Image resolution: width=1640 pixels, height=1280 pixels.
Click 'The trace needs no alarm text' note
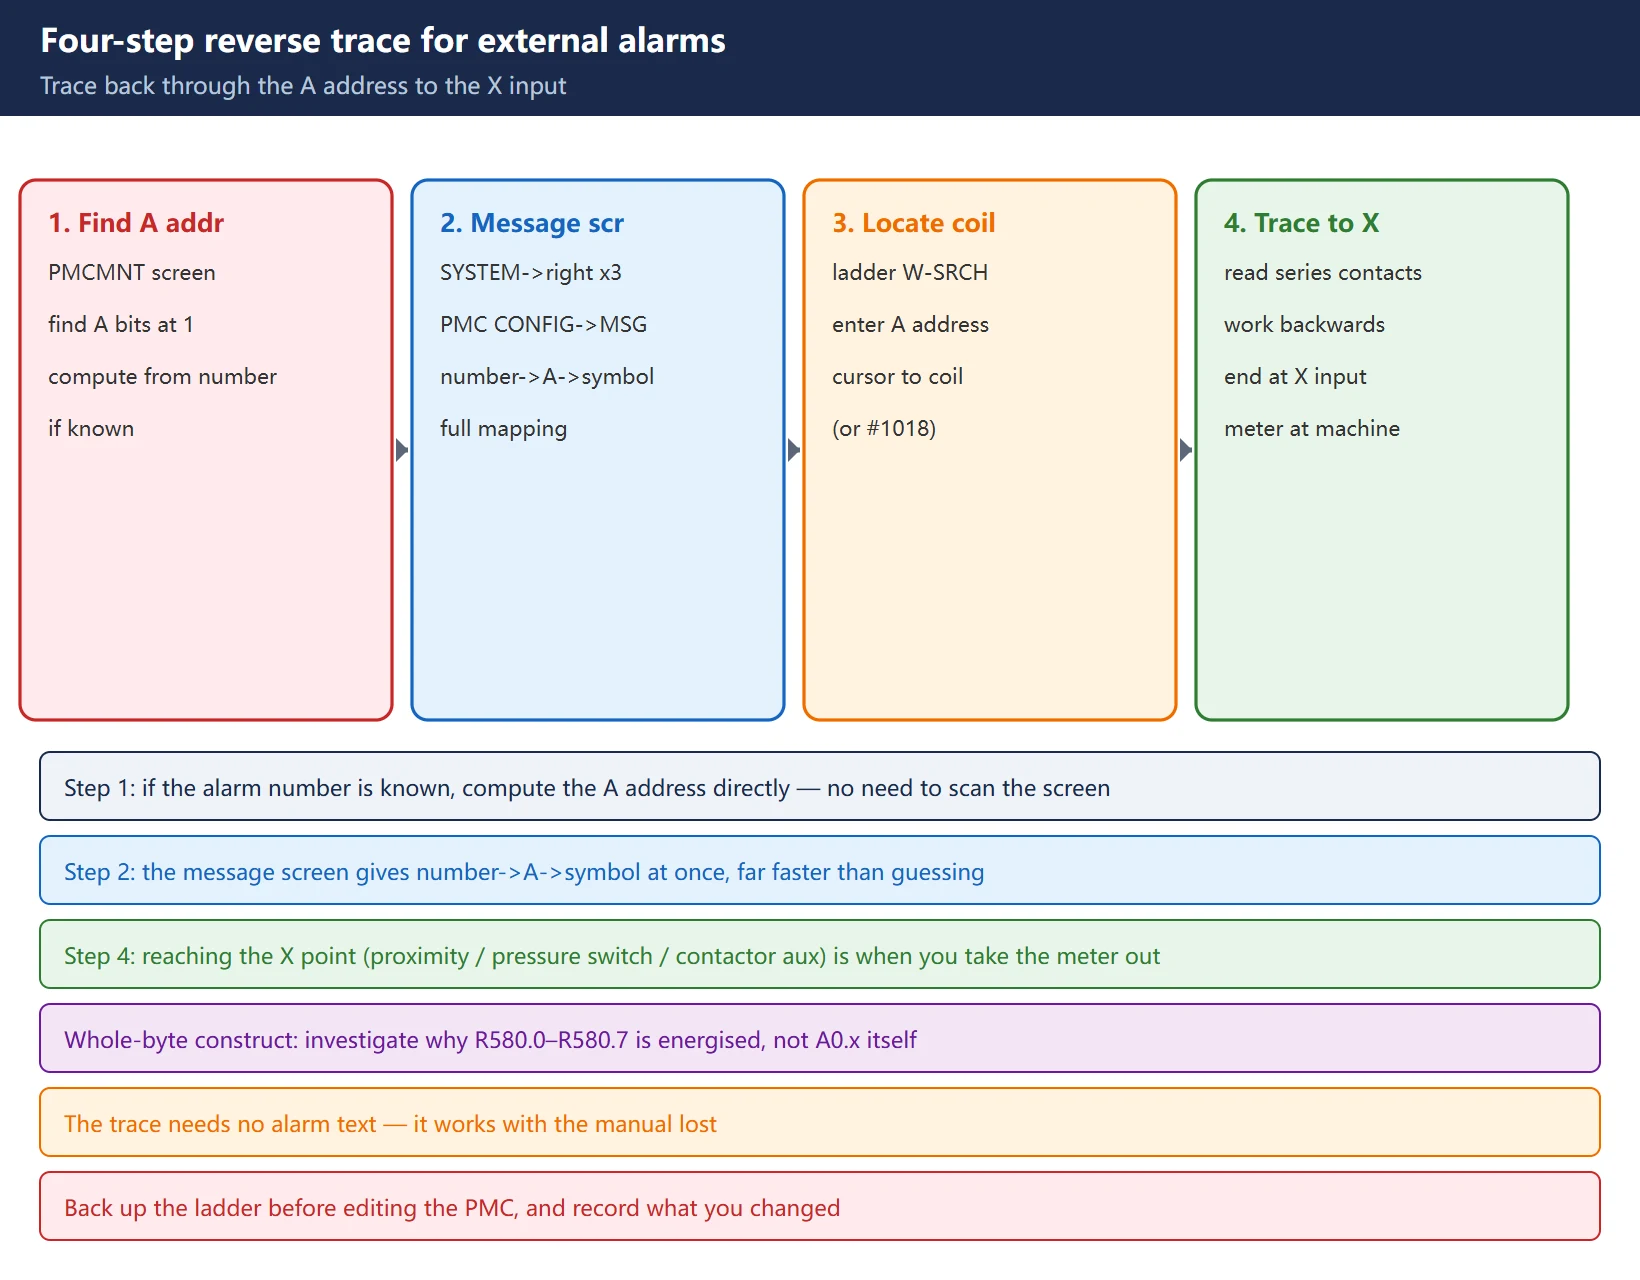pos(820,1123)
